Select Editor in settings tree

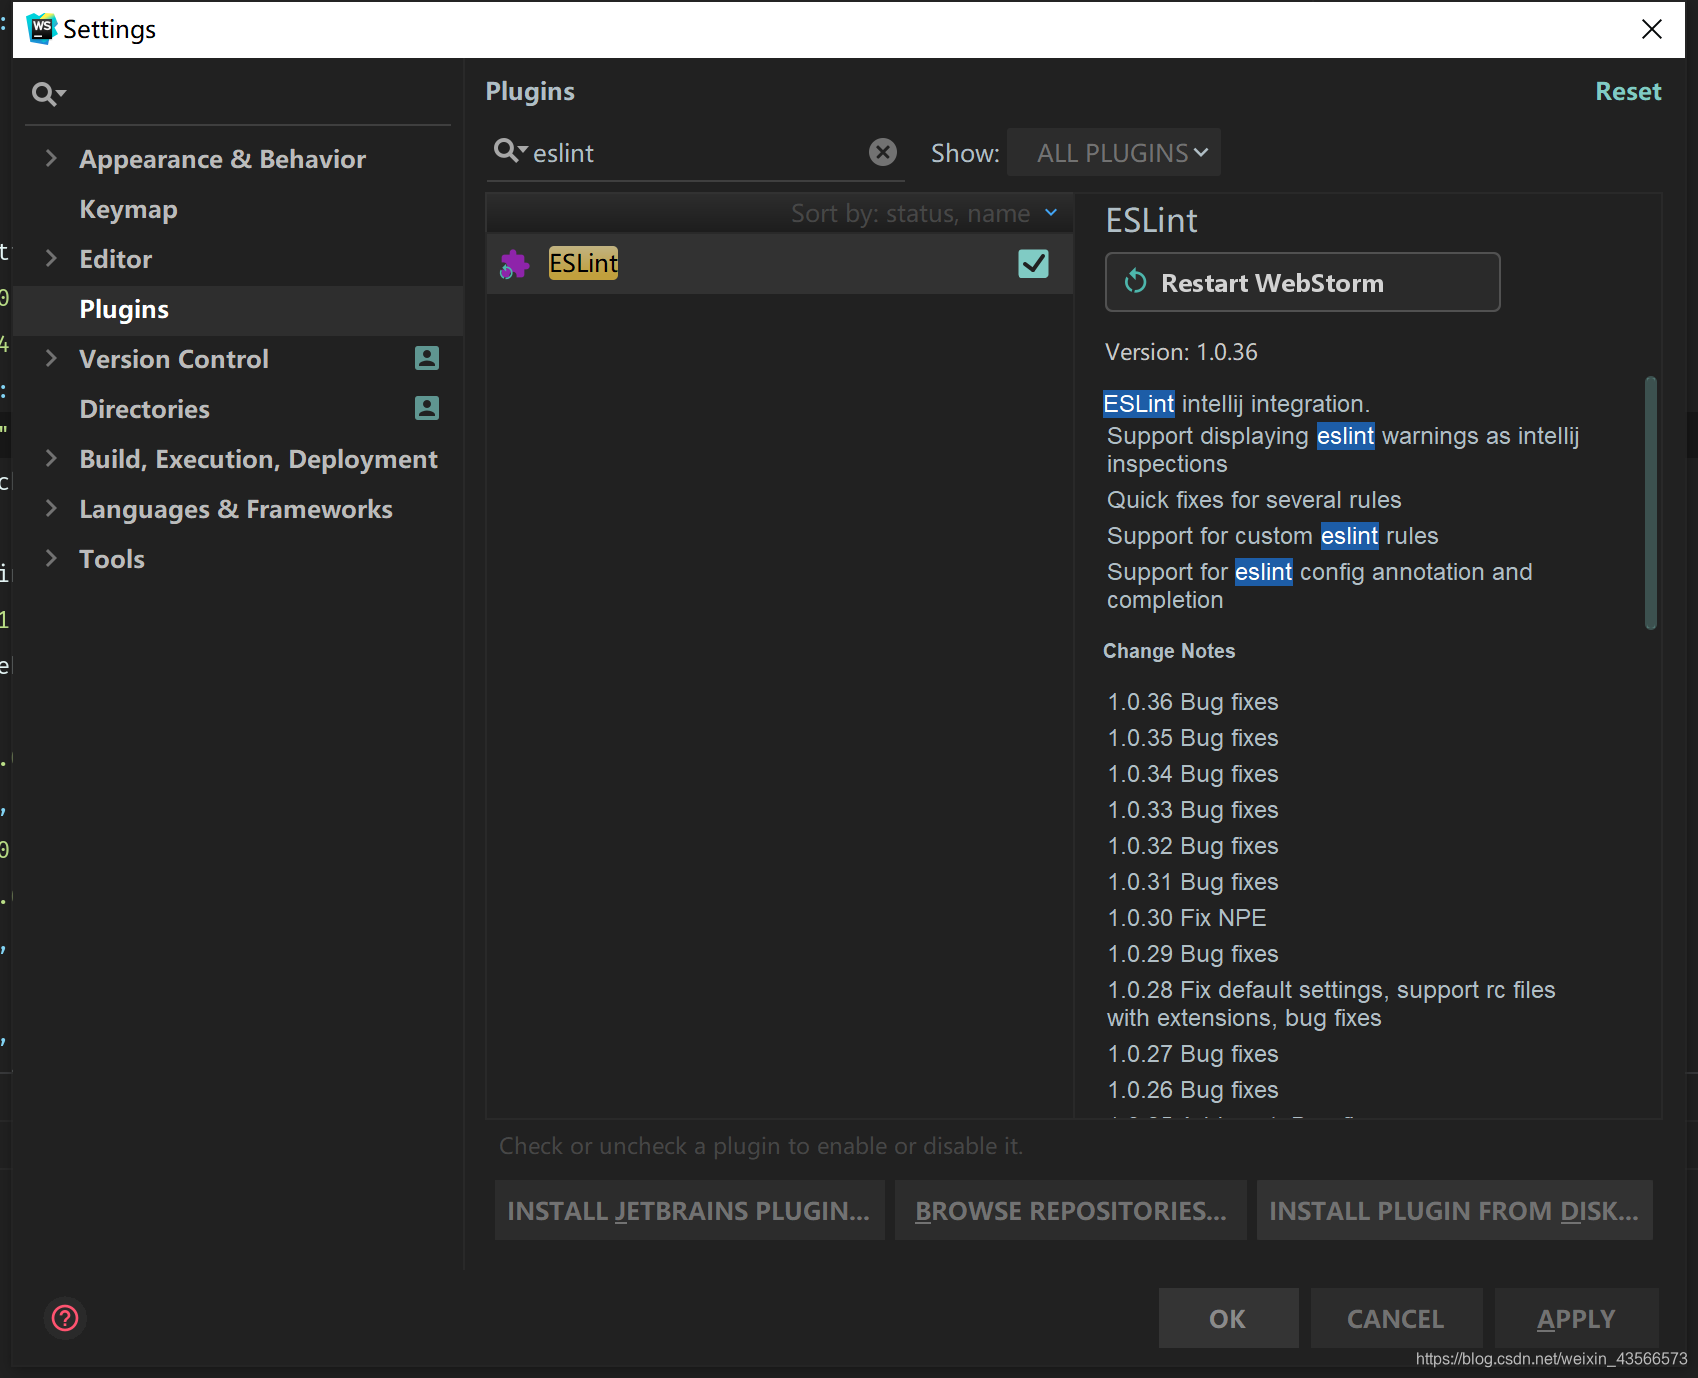click(x=116, y=259)
